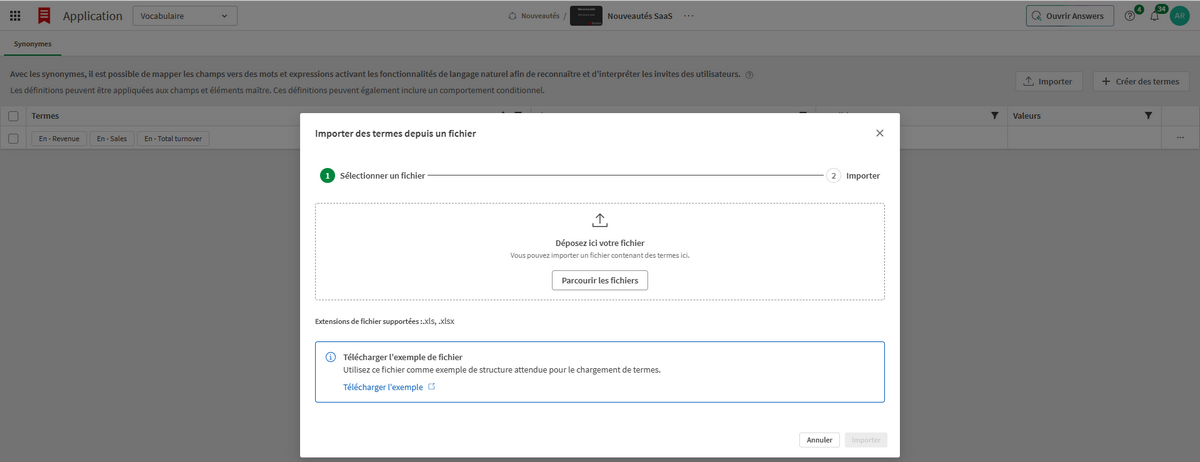Click the info icon beside Télécharger l'exemple de fichier

(x=331, y=357)
